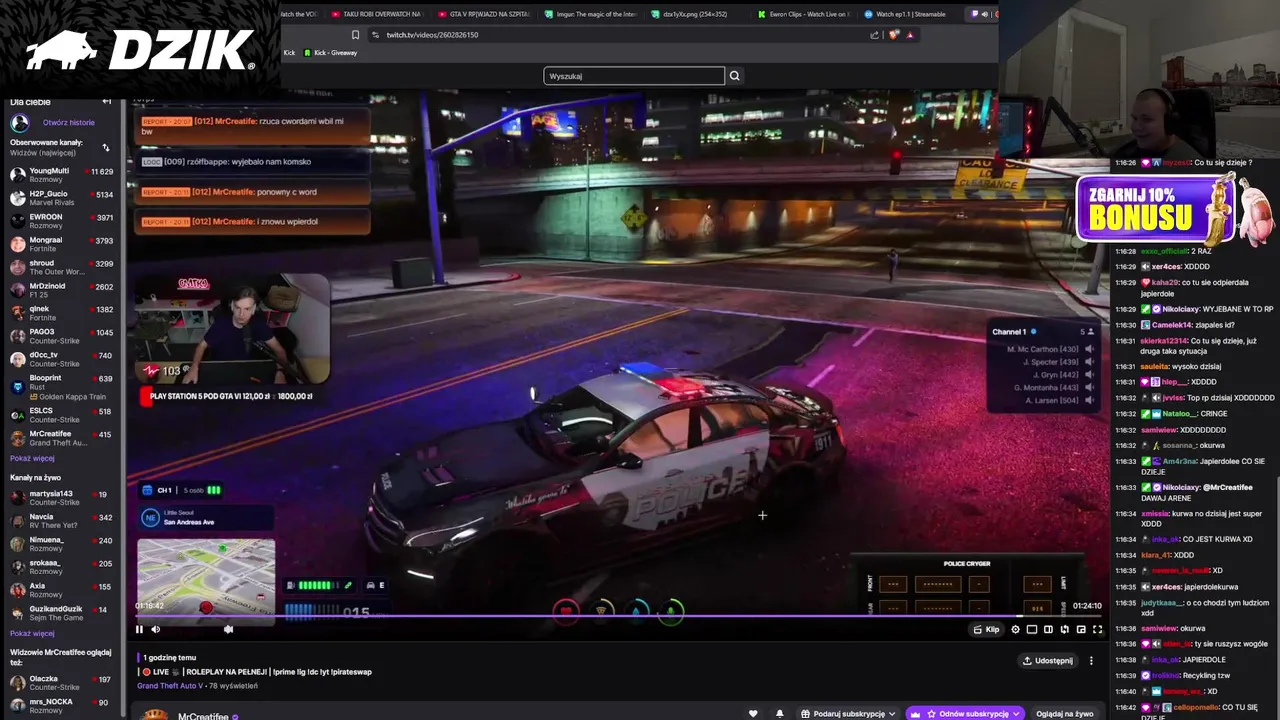Open site settings icon in address bar
This screenshot has height=720, width=1280.
(x=375, y=35)
